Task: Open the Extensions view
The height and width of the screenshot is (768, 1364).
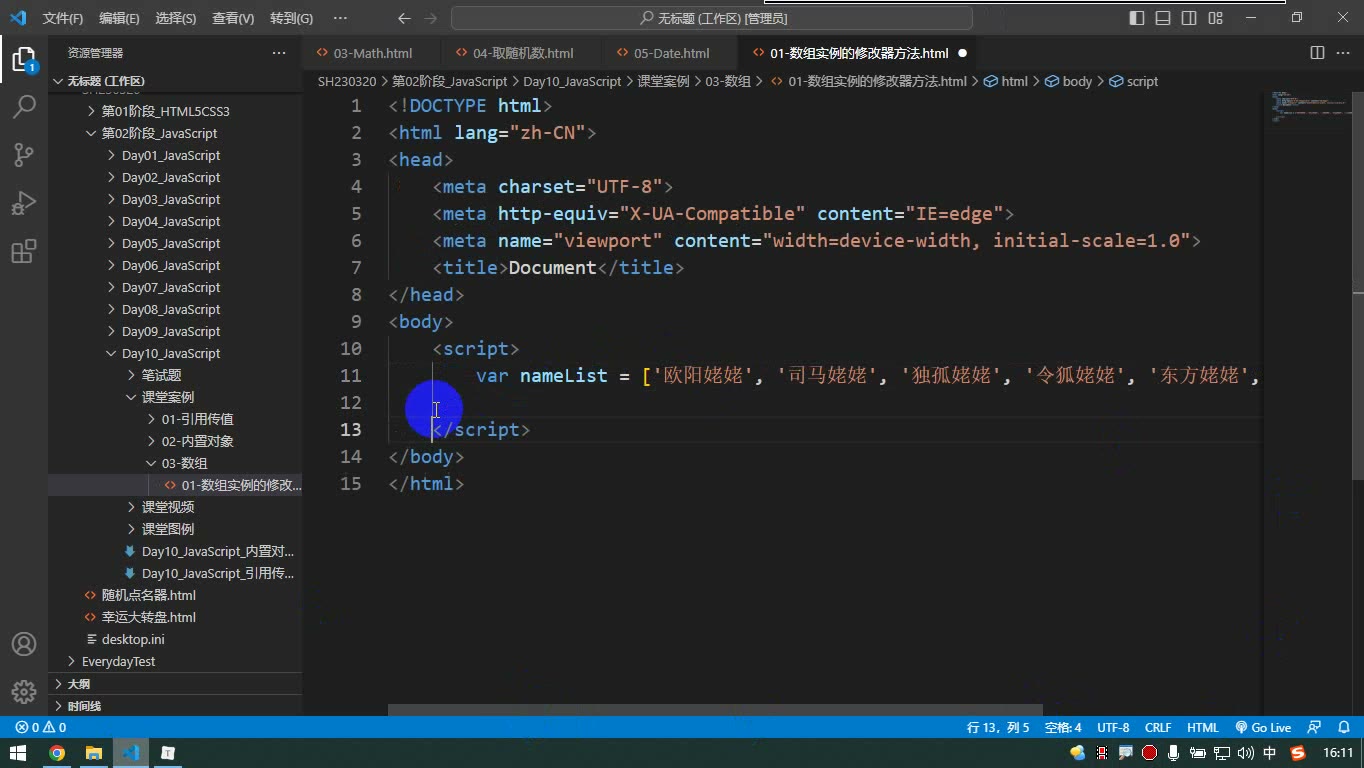Action: pyautogui.click(x=23, y=251)
